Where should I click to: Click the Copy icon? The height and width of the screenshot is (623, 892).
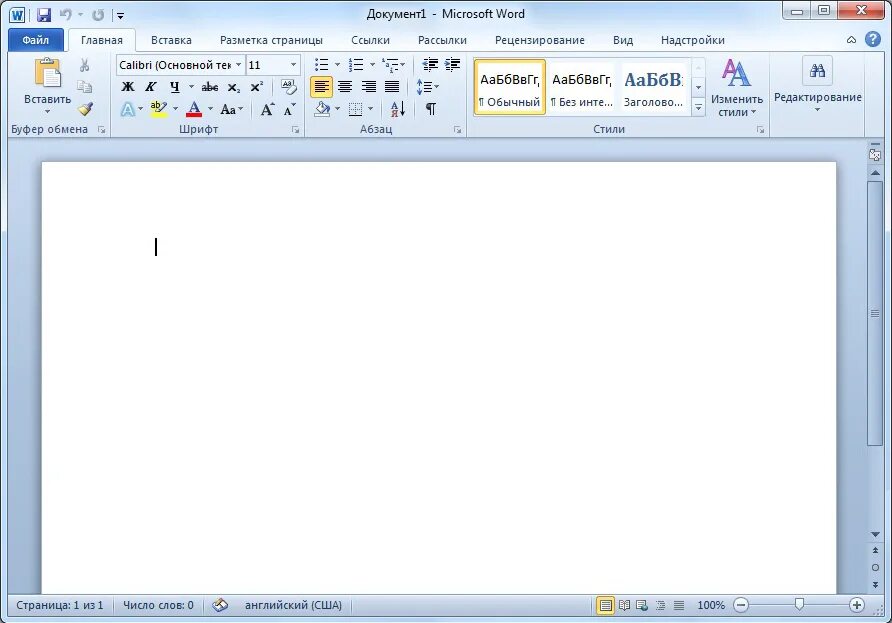(84, 86)
